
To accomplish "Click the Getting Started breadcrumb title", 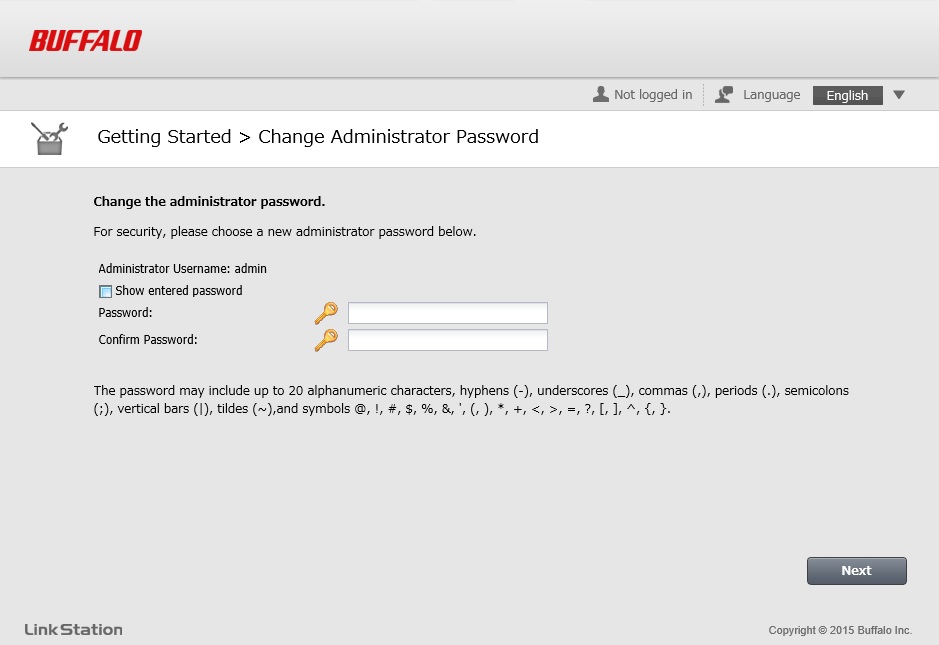I will coord(164,137).
